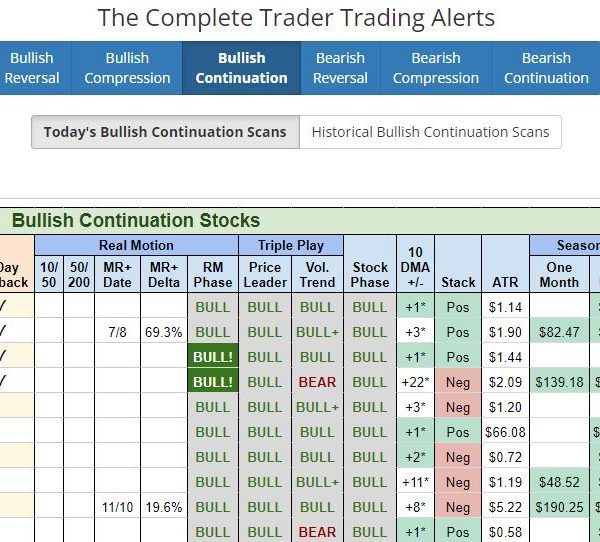The width and height of the screenshot is (600, 542).
Task: Click the Vol. Trend column header
Action: click(317, 274)
